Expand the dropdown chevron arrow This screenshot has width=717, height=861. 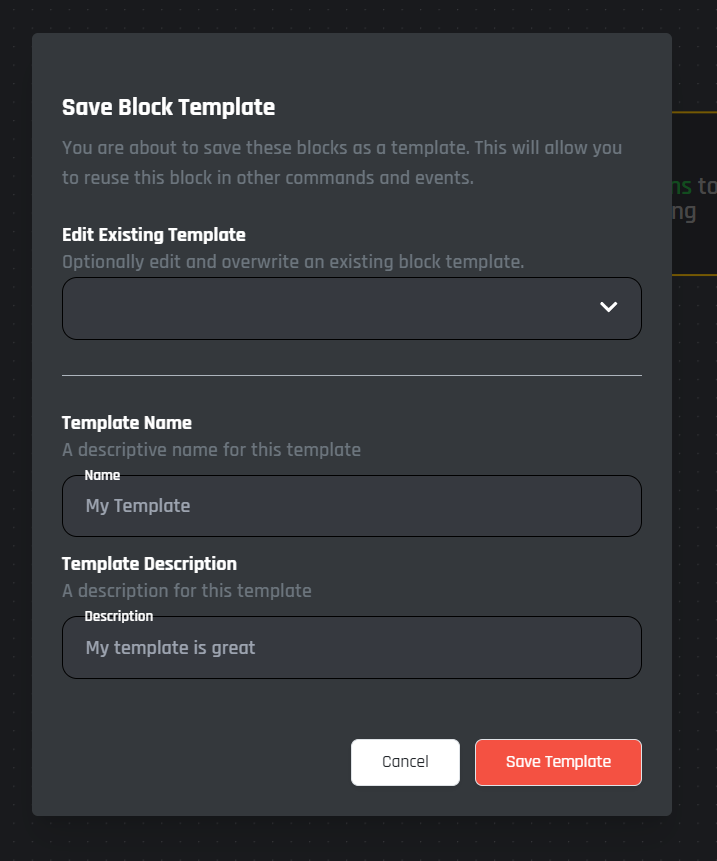coord(608,307)
